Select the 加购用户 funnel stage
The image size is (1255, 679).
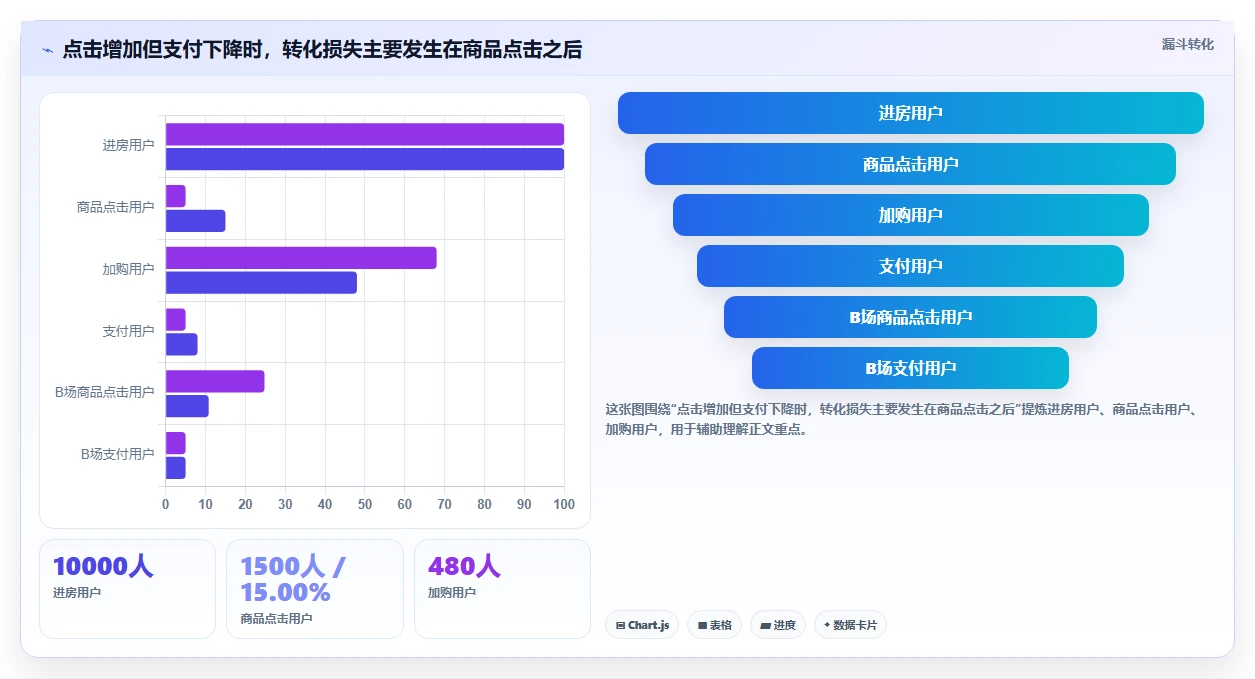[x=910, y=215]
